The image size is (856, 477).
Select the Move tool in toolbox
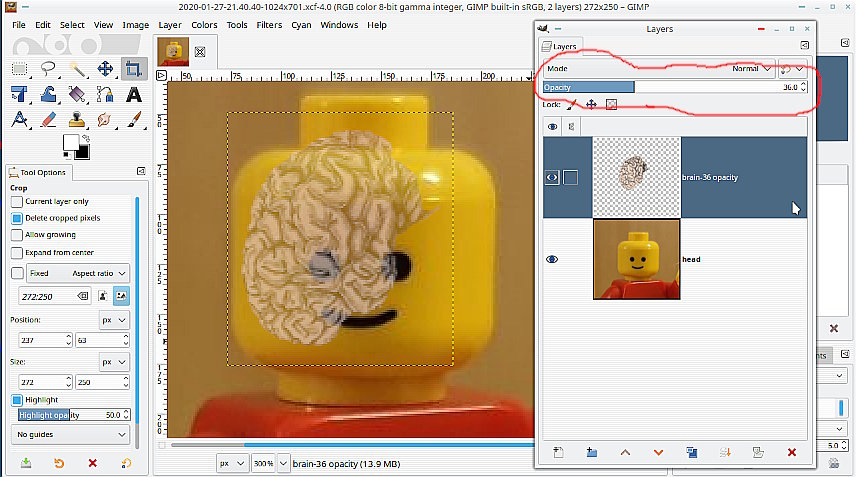(x=105, y=69)
